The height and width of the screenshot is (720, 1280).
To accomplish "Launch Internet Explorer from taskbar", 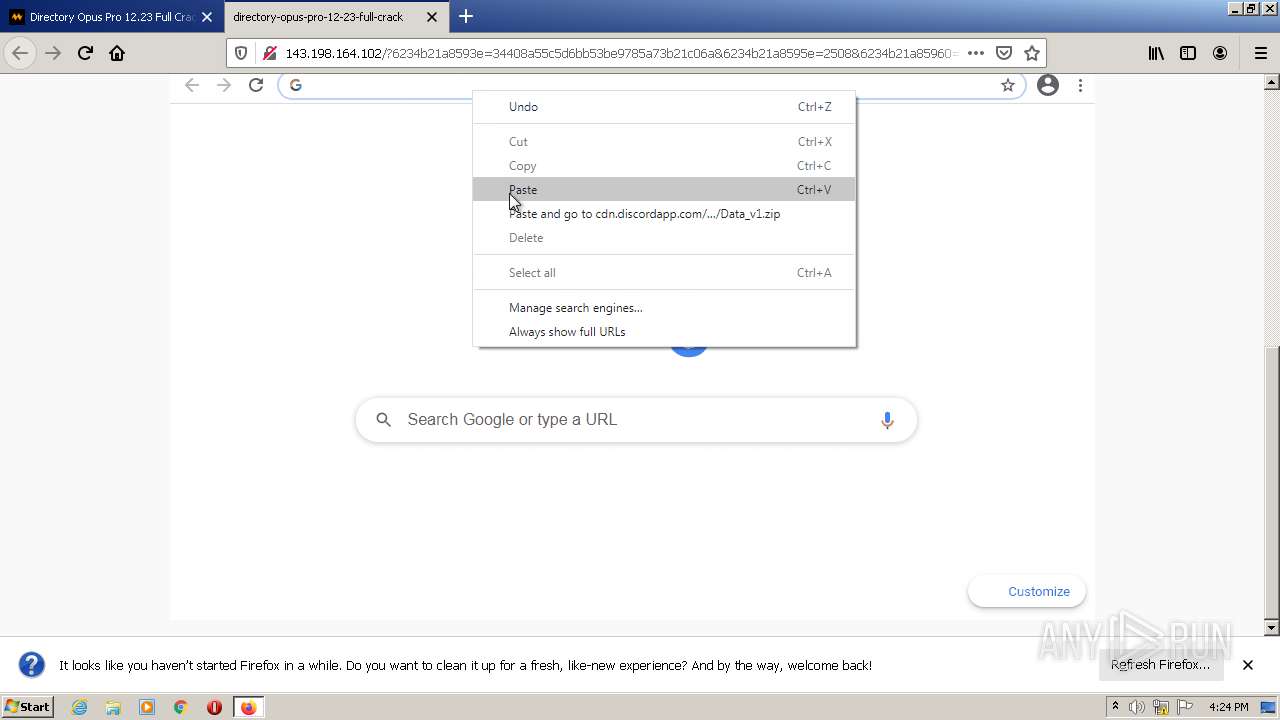I will [x=80, y=707].
